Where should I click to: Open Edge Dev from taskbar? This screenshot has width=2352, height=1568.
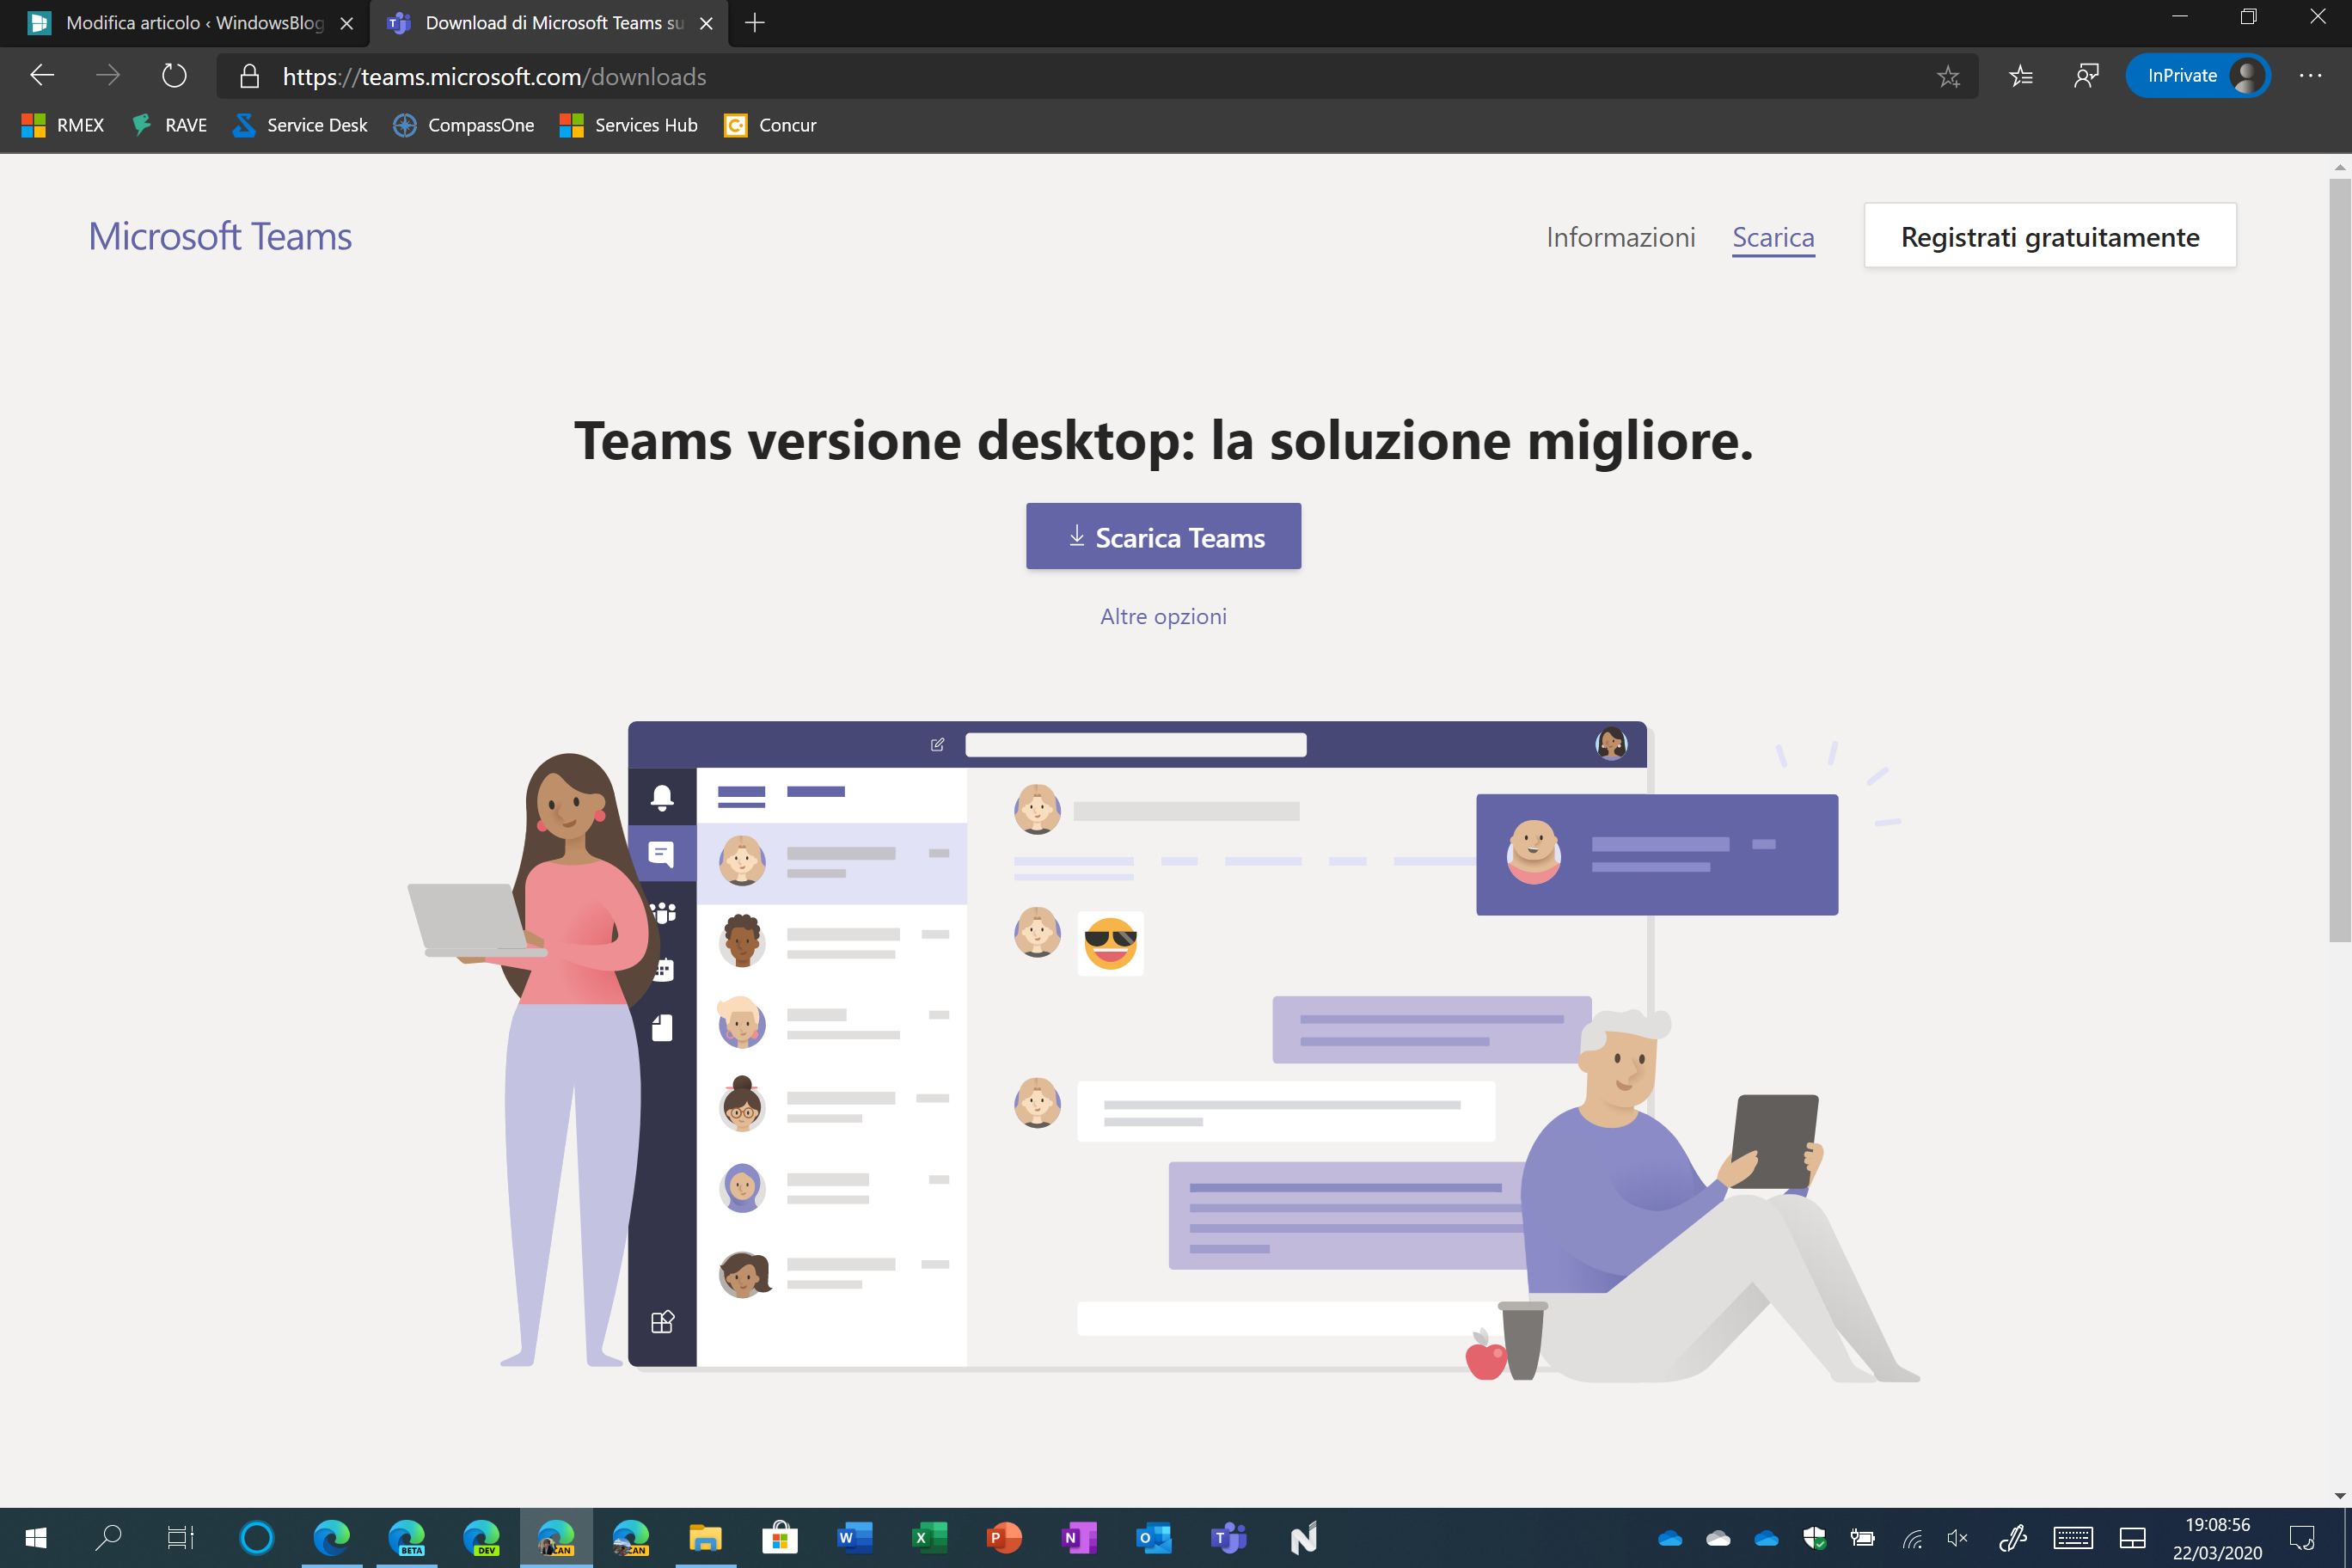[x=481, y=1538]
